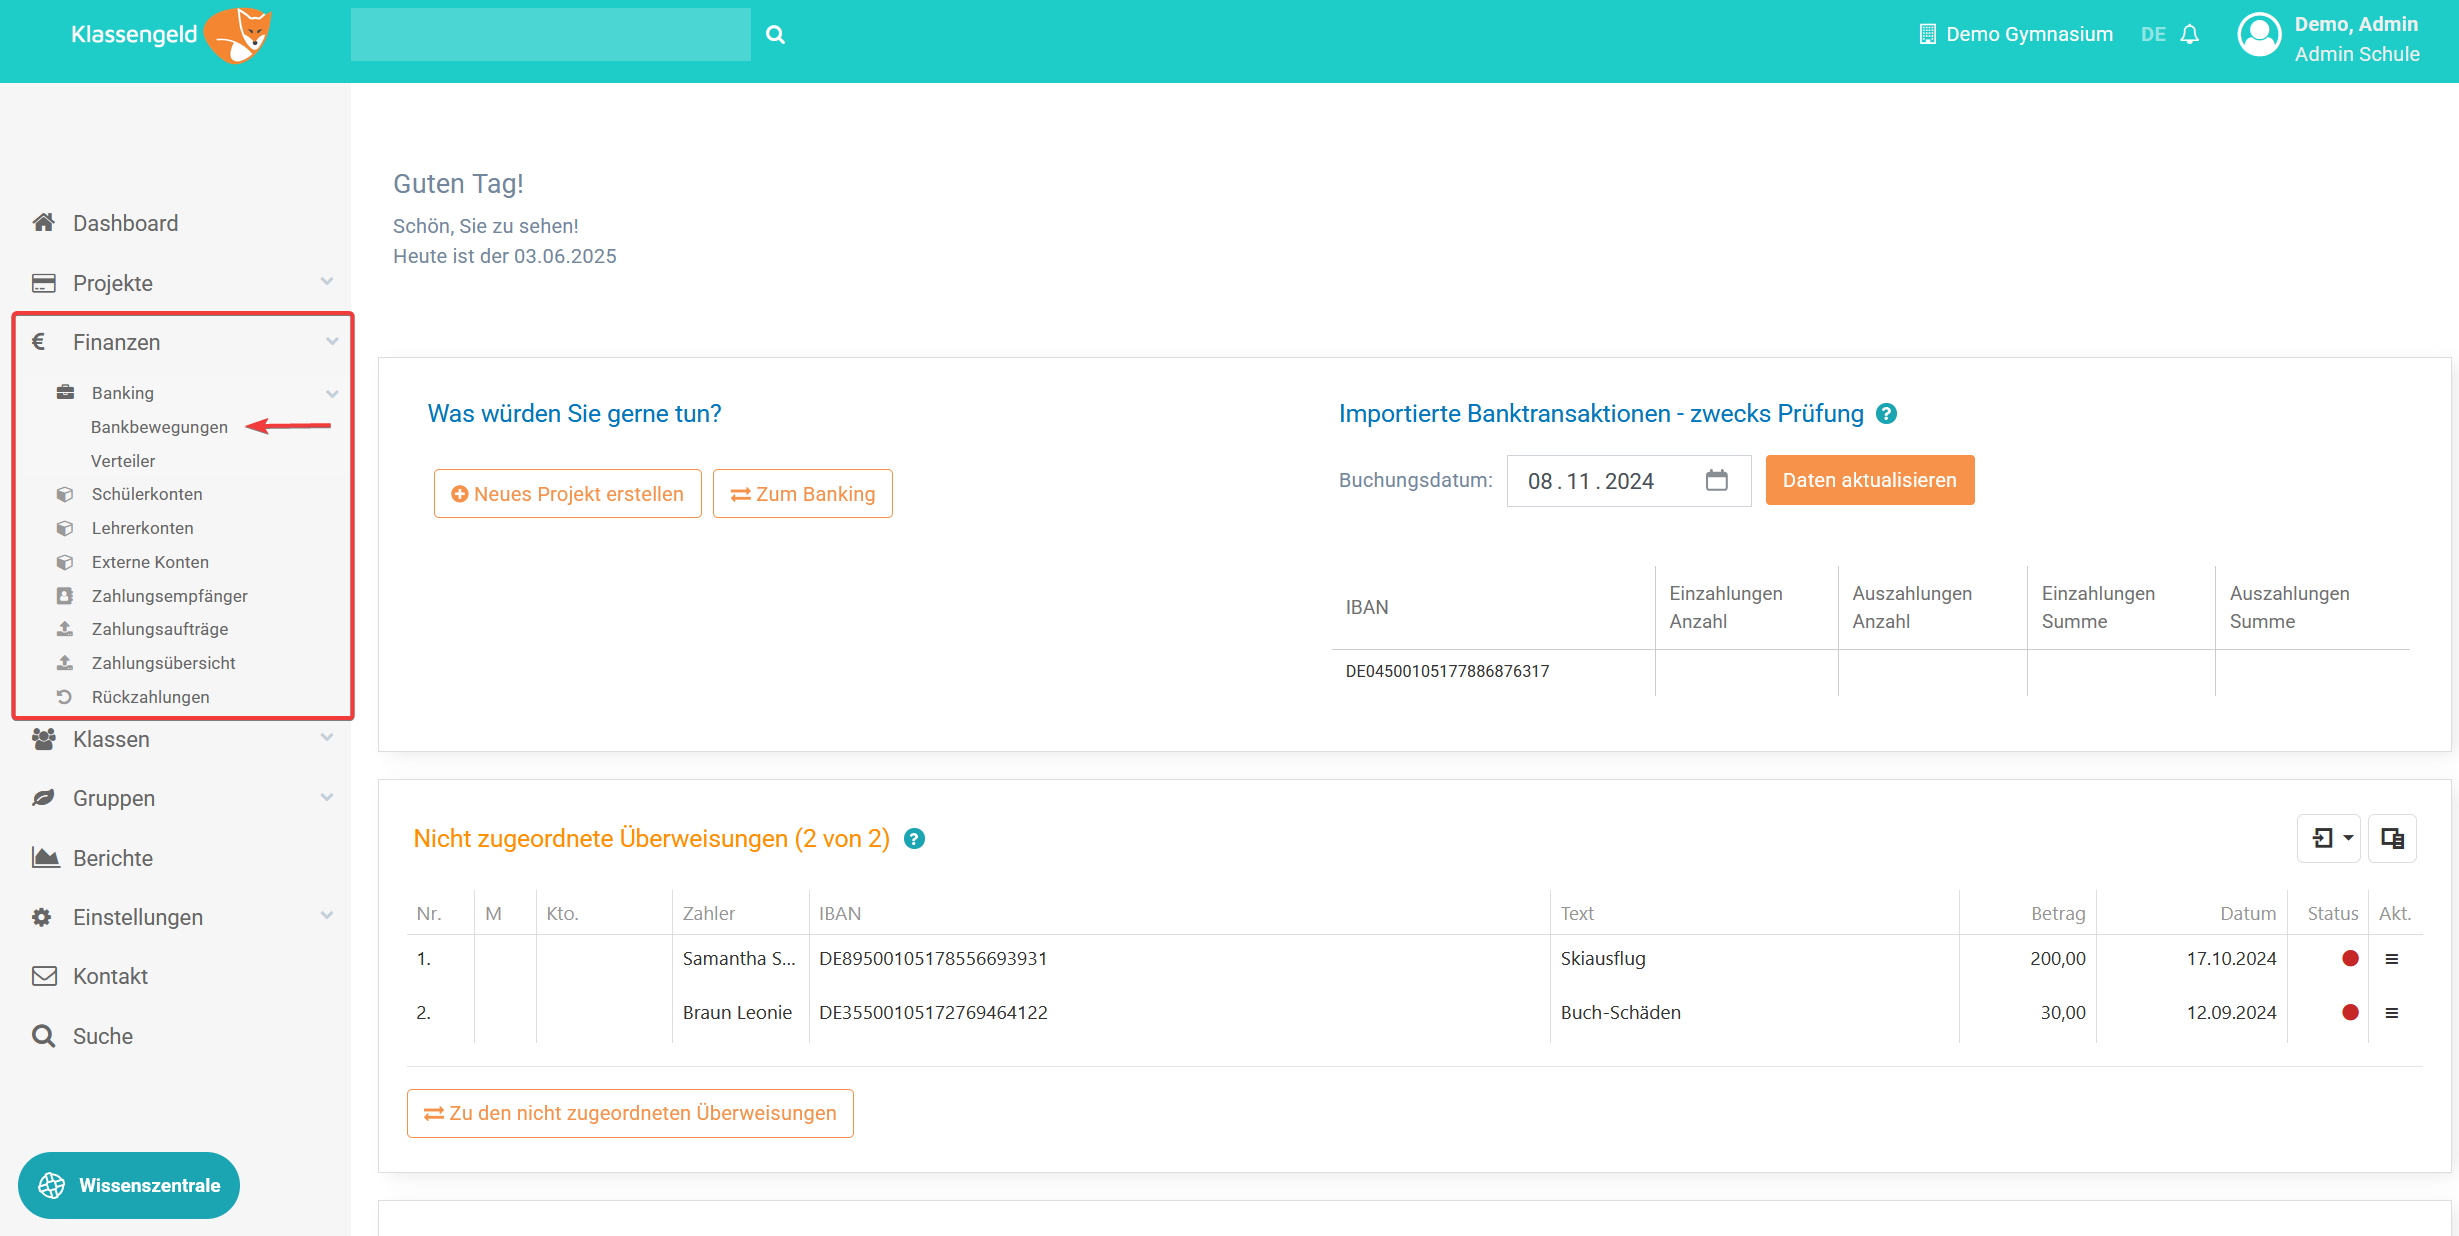Open notifications bell icon
The image size is (2459, 1236).
click(x=2190, y=35)
